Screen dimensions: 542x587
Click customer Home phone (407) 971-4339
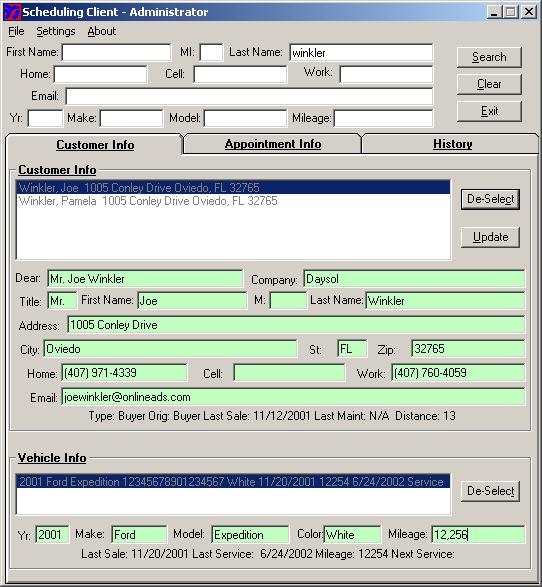coord(124,373)
